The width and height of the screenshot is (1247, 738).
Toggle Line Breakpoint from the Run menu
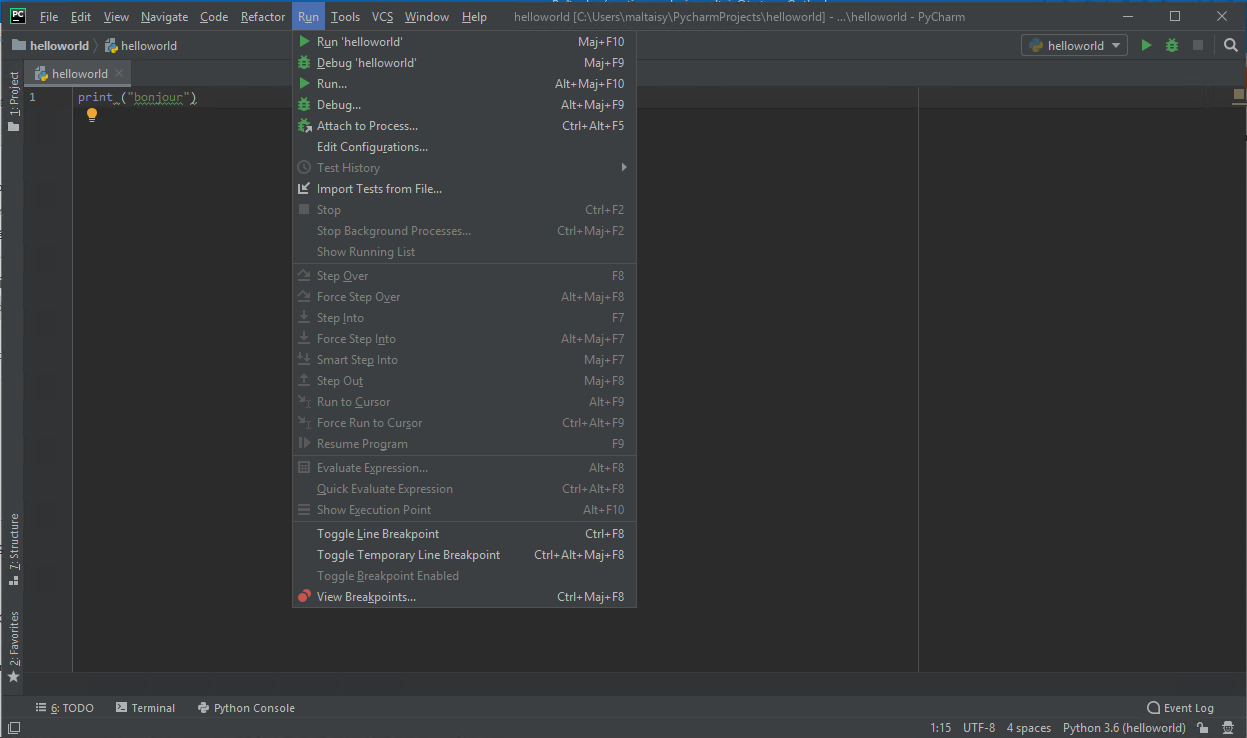click(x=378, y=534)
